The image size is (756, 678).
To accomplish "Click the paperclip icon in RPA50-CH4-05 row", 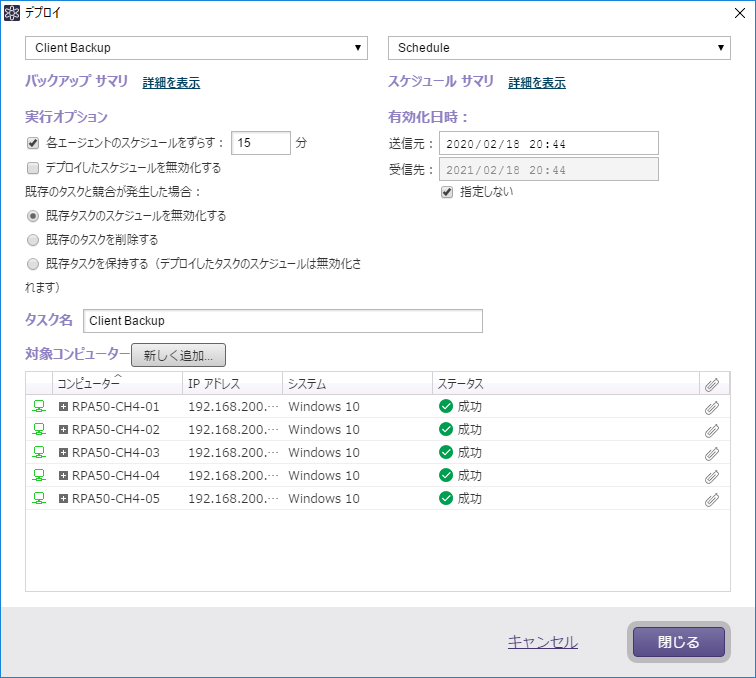I will (711, 499).
